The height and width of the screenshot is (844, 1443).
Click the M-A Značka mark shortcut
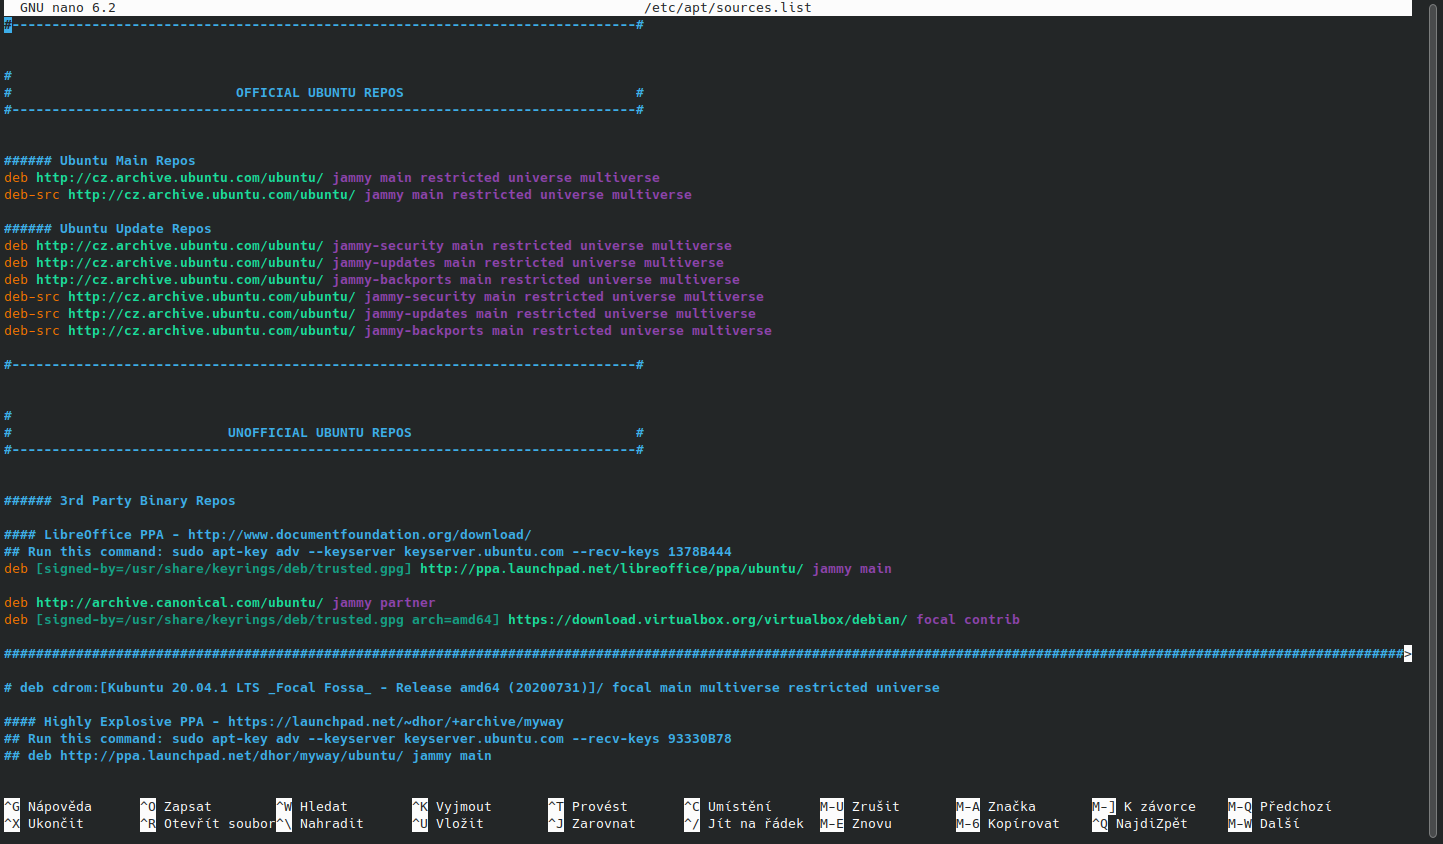click(x=996, y=807)
